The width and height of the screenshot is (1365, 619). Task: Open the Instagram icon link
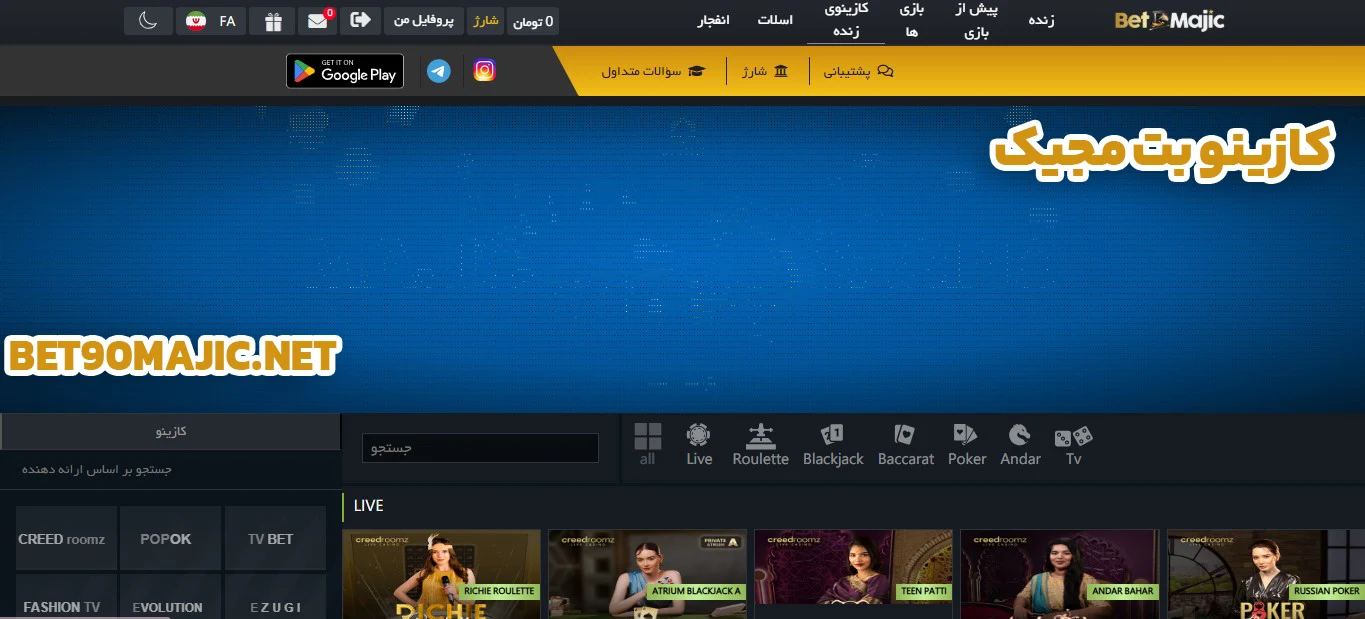pyautogui.click(x=484, y=71)
